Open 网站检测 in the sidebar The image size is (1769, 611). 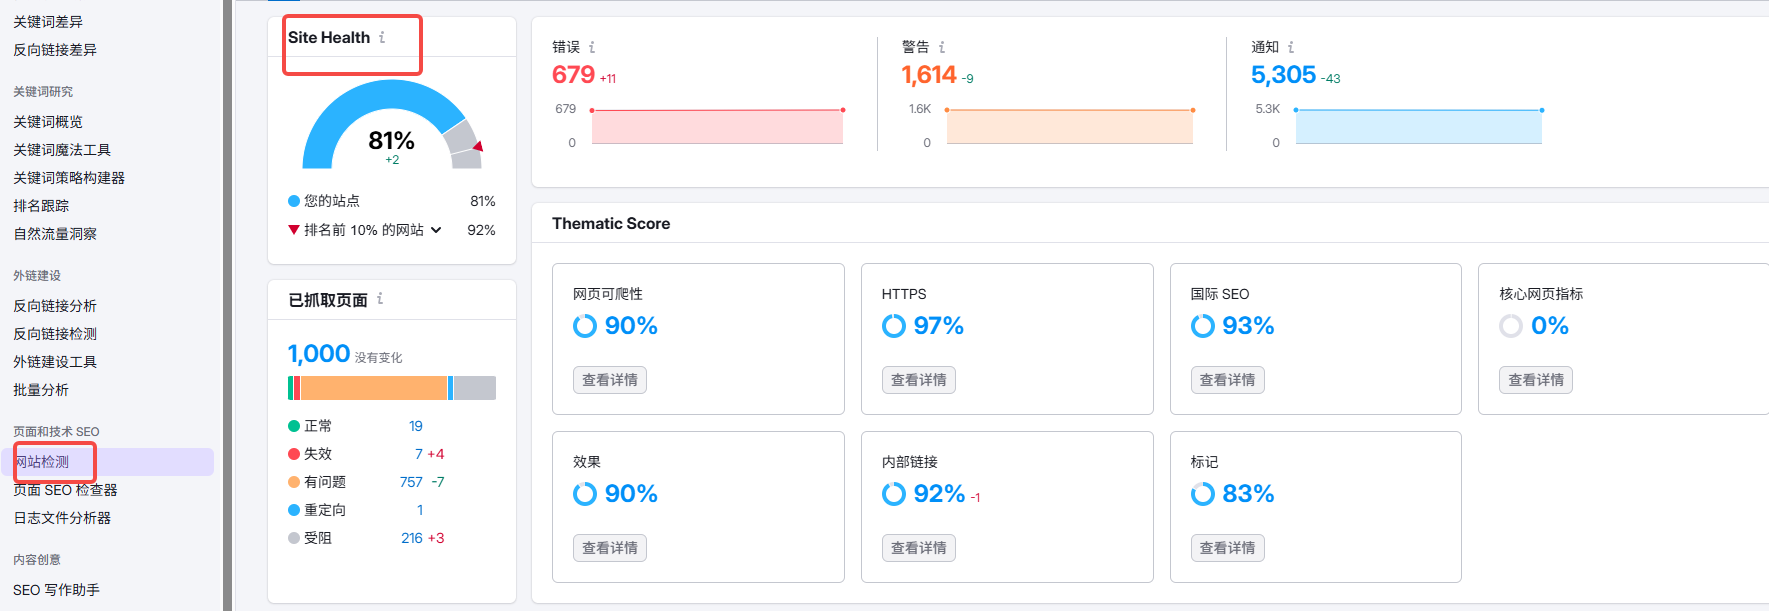tap(43, 462)
